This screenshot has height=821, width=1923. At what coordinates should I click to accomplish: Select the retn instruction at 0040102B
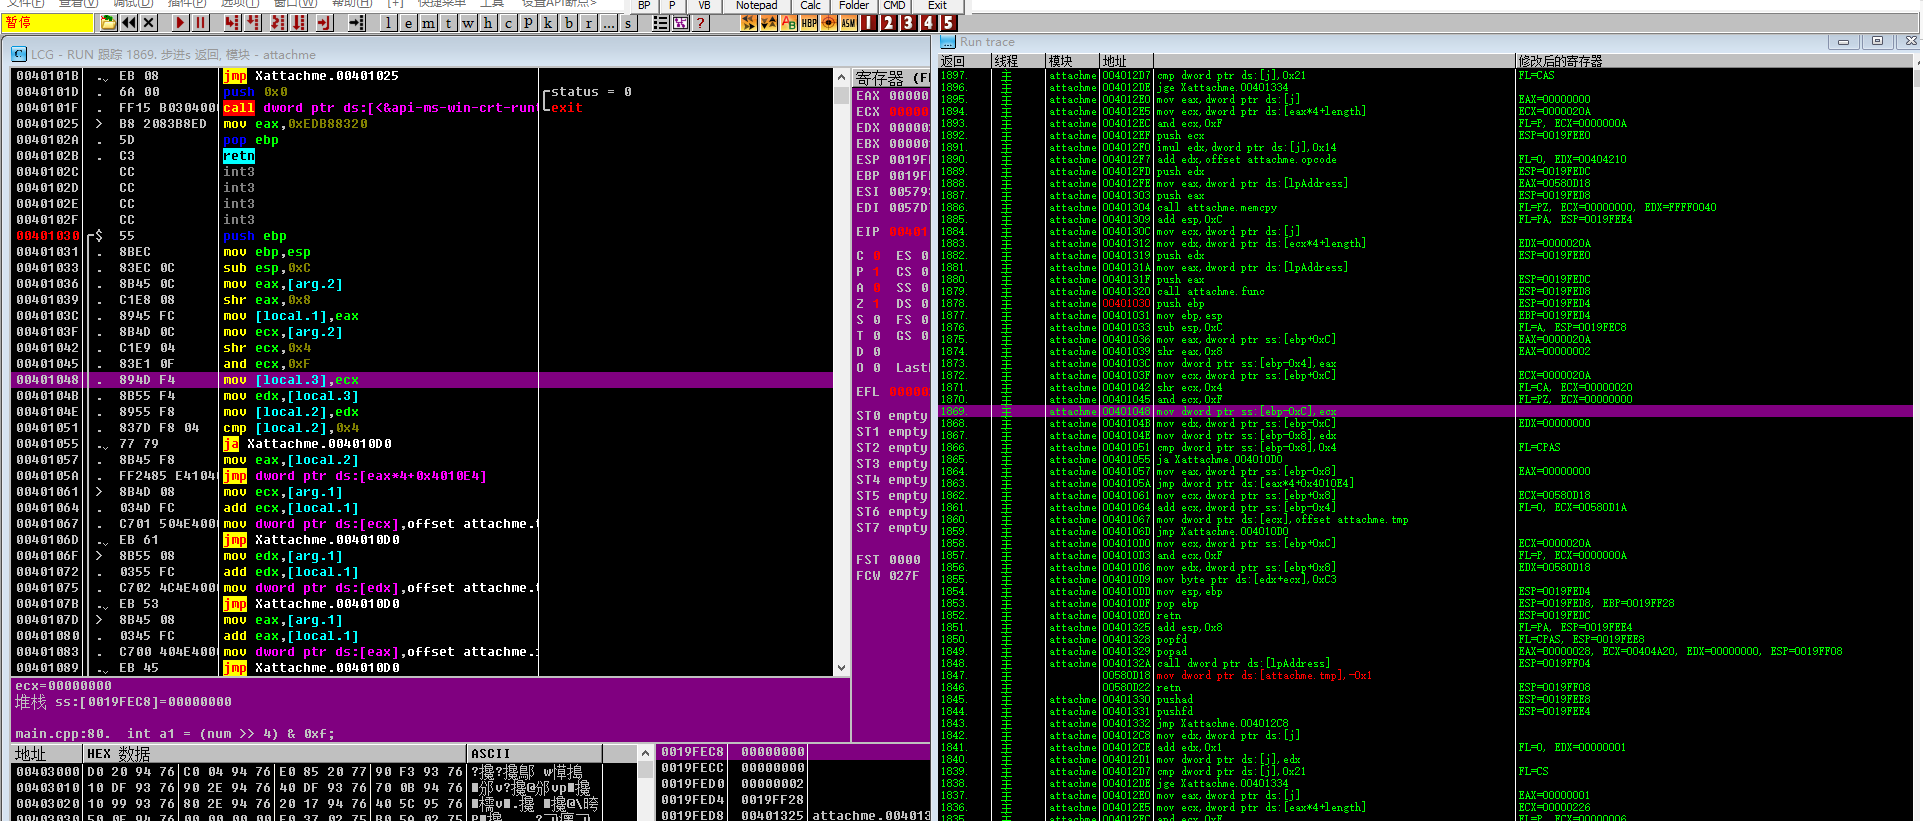point(239,156)
